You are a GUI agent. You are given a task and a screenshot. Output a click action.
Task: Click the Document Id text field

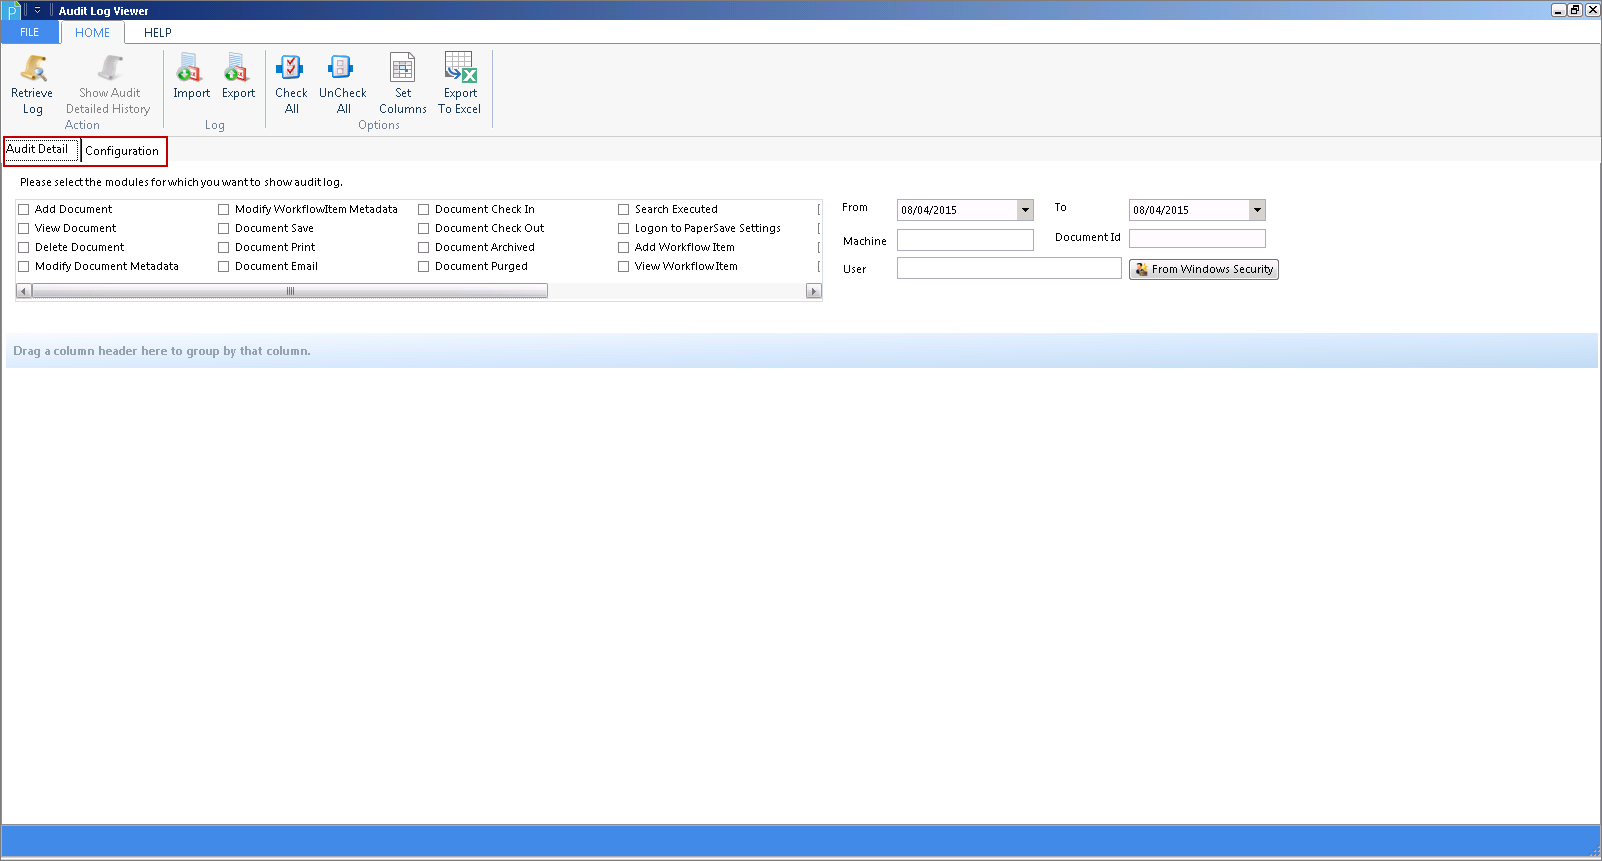(x=1197, y=238)
